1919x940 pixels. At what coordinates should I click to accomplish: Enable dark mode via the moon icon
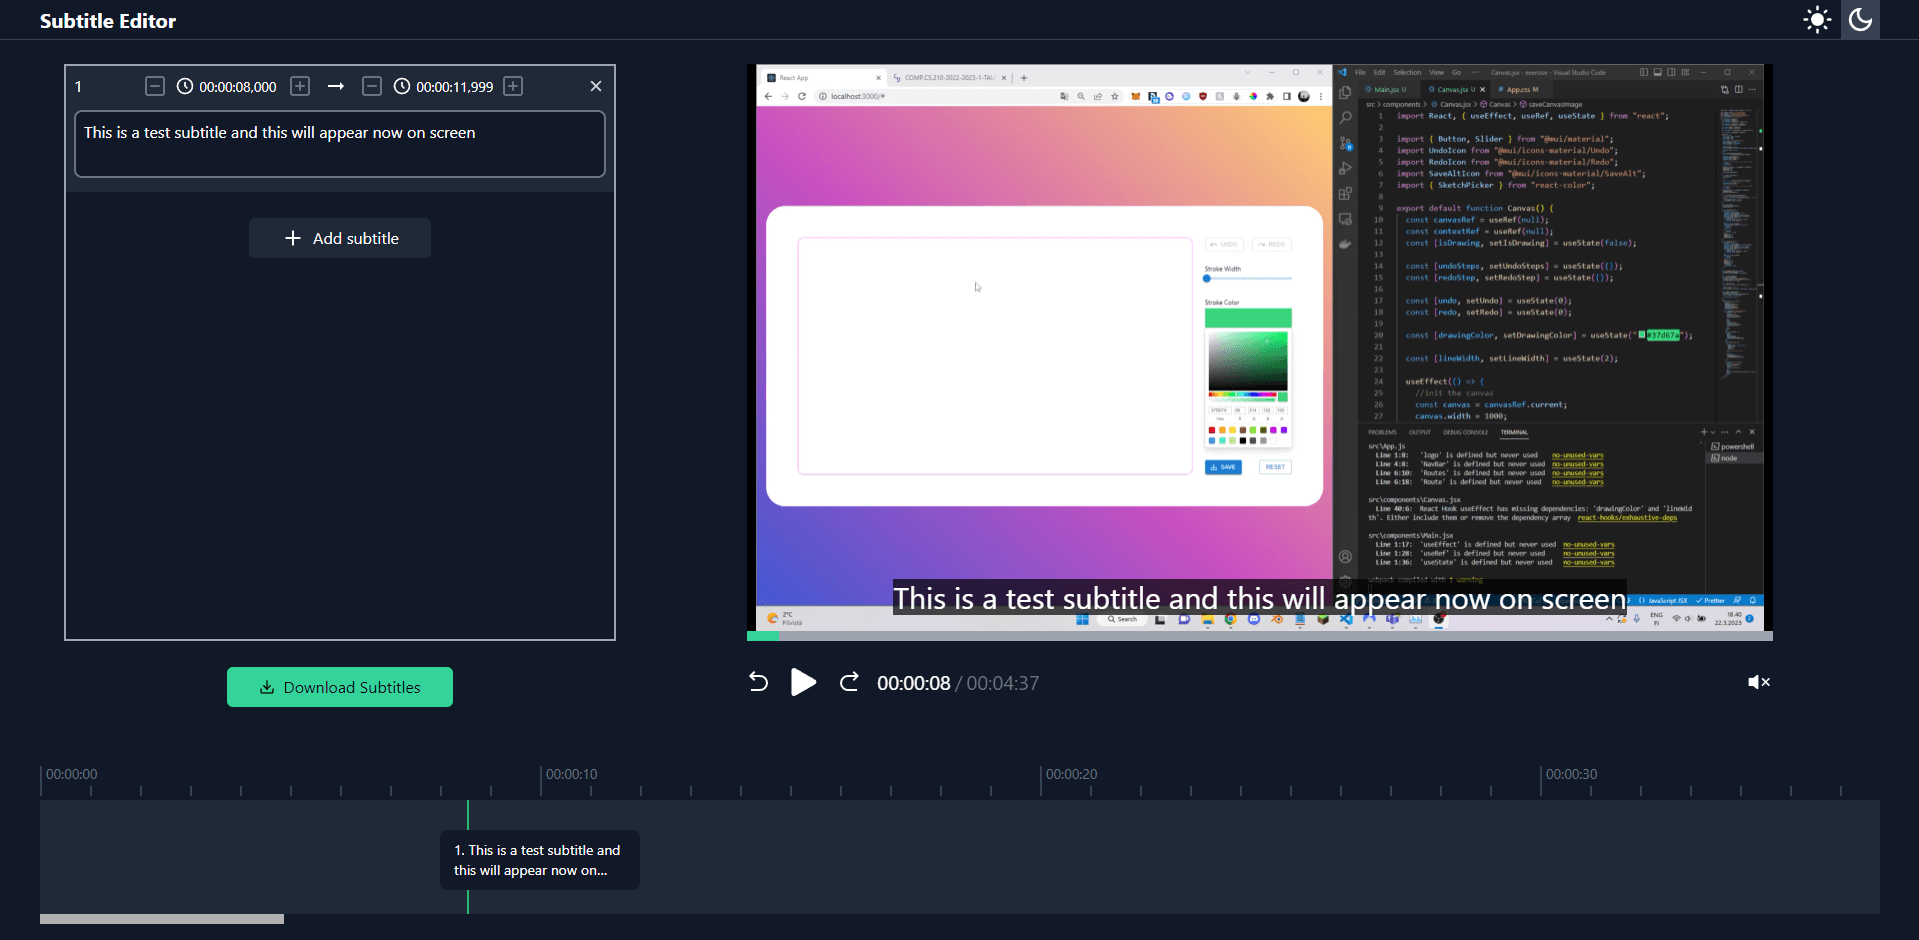[x=1860, y=19]
